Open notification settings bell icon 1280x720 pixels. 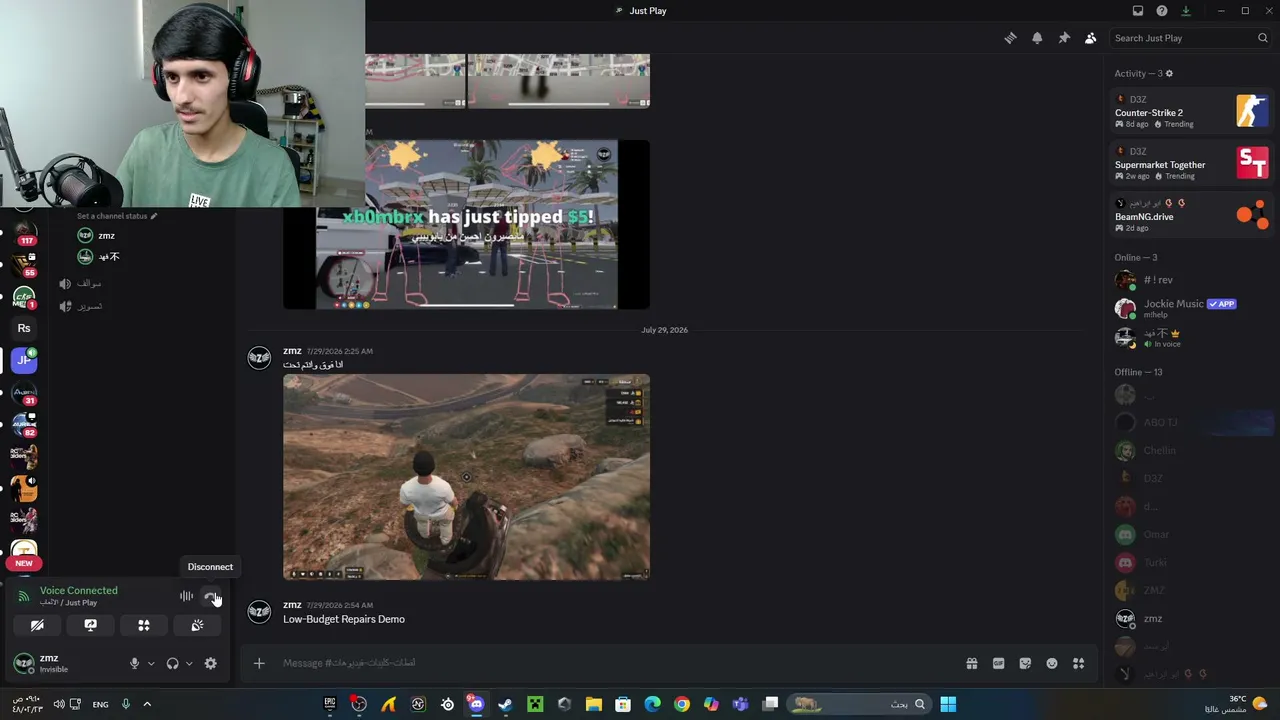(1037, 38)
